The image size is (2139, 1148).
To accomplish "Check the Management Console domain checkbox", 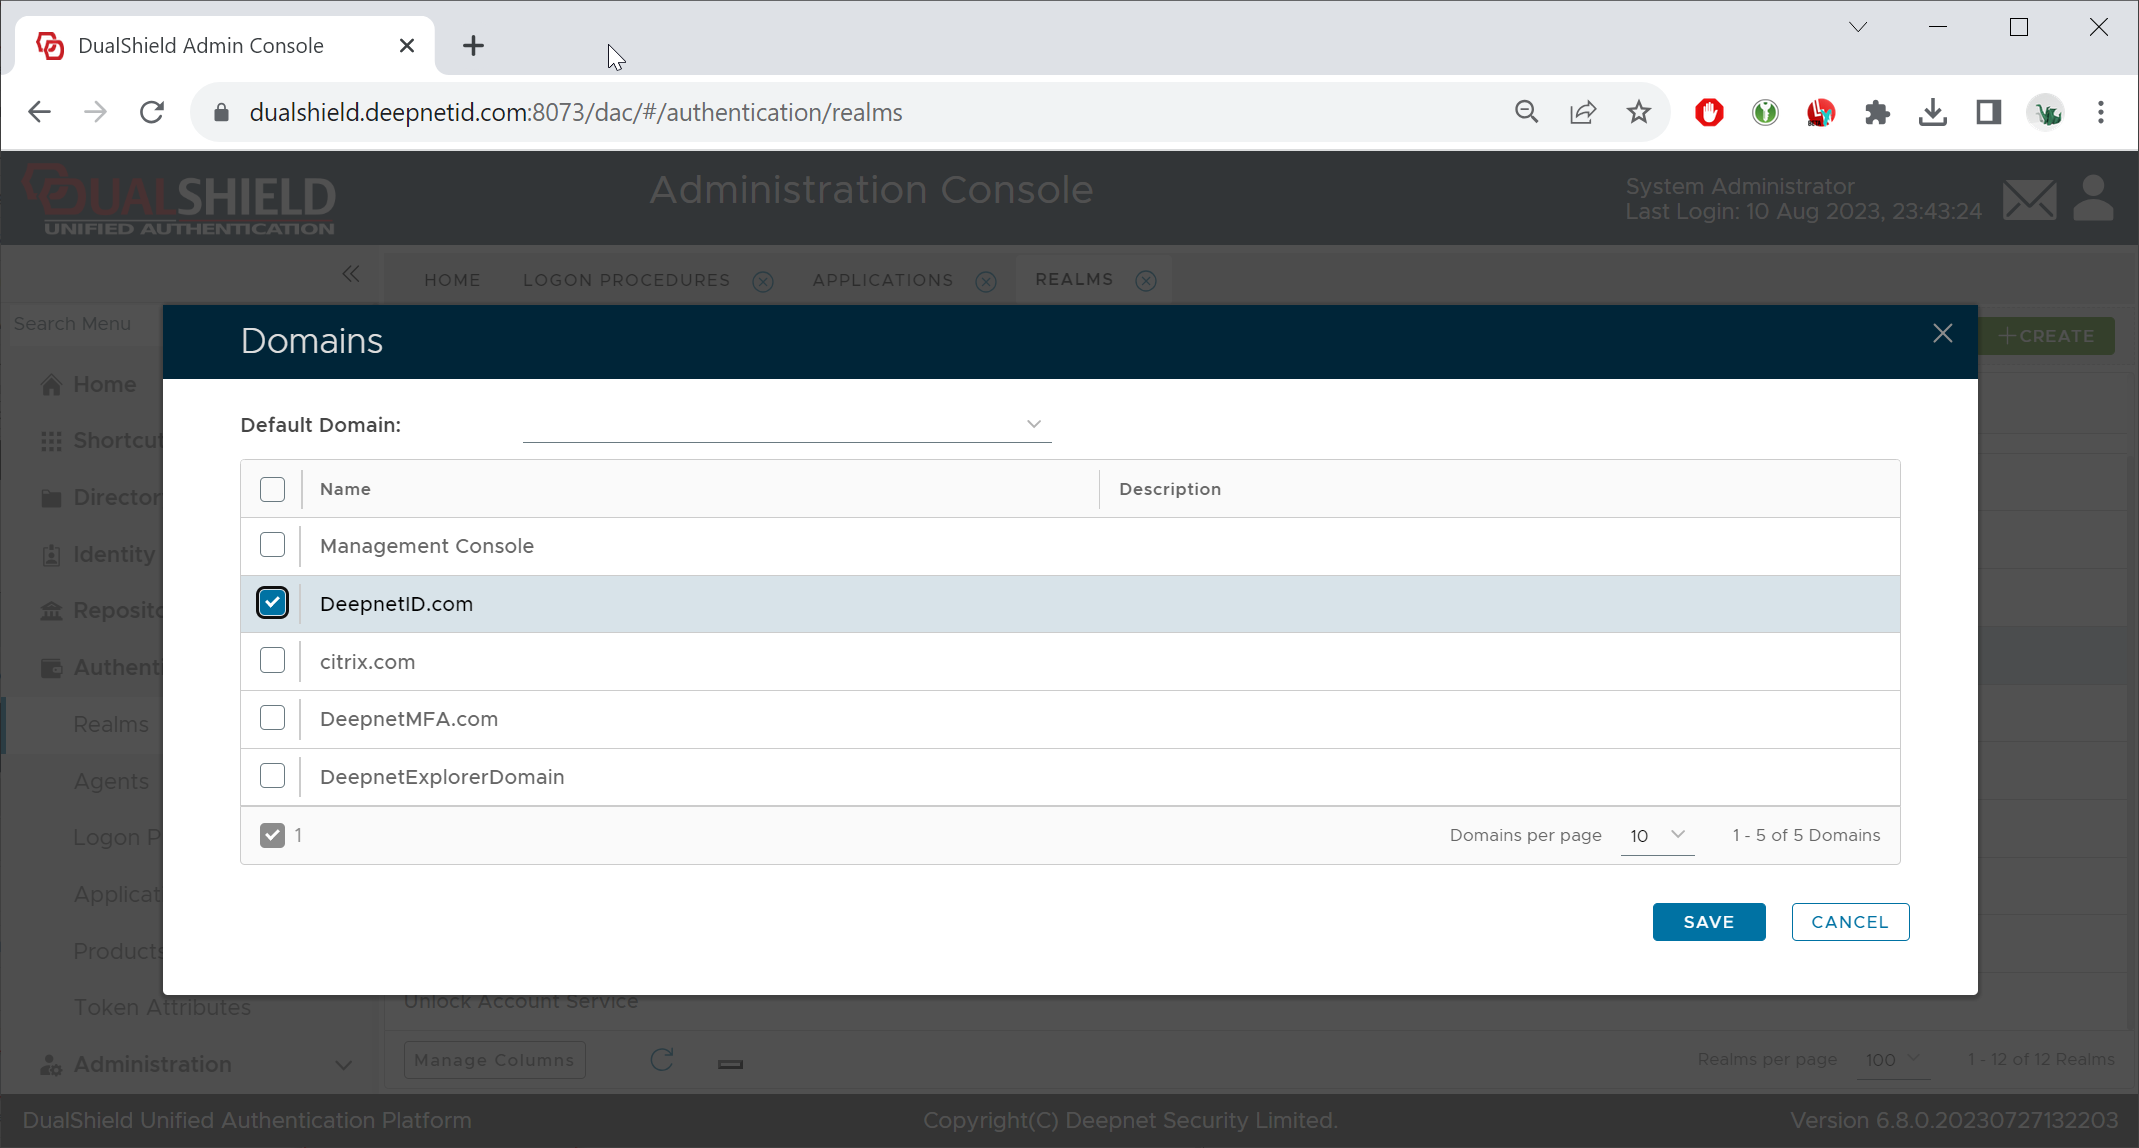I will tap(272, 545).
